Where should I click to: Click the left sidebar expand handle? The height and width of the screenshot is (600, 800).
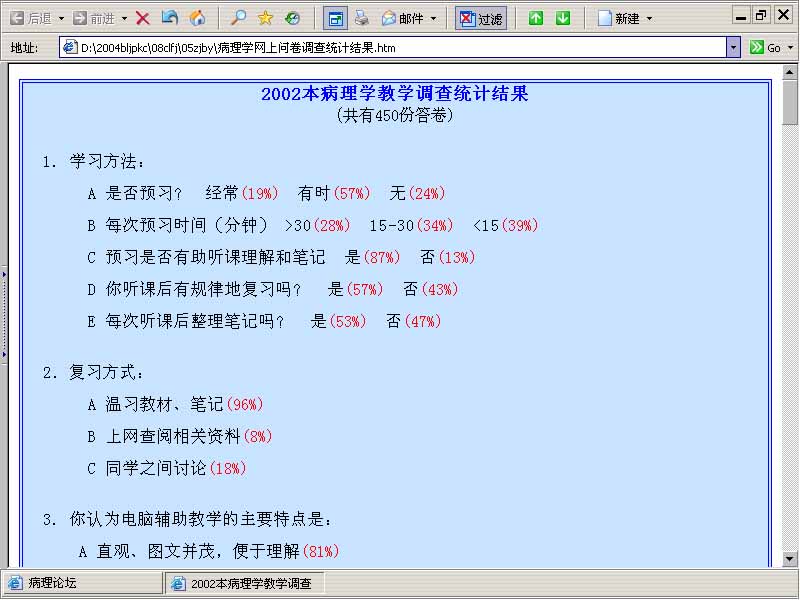point(4,314)
